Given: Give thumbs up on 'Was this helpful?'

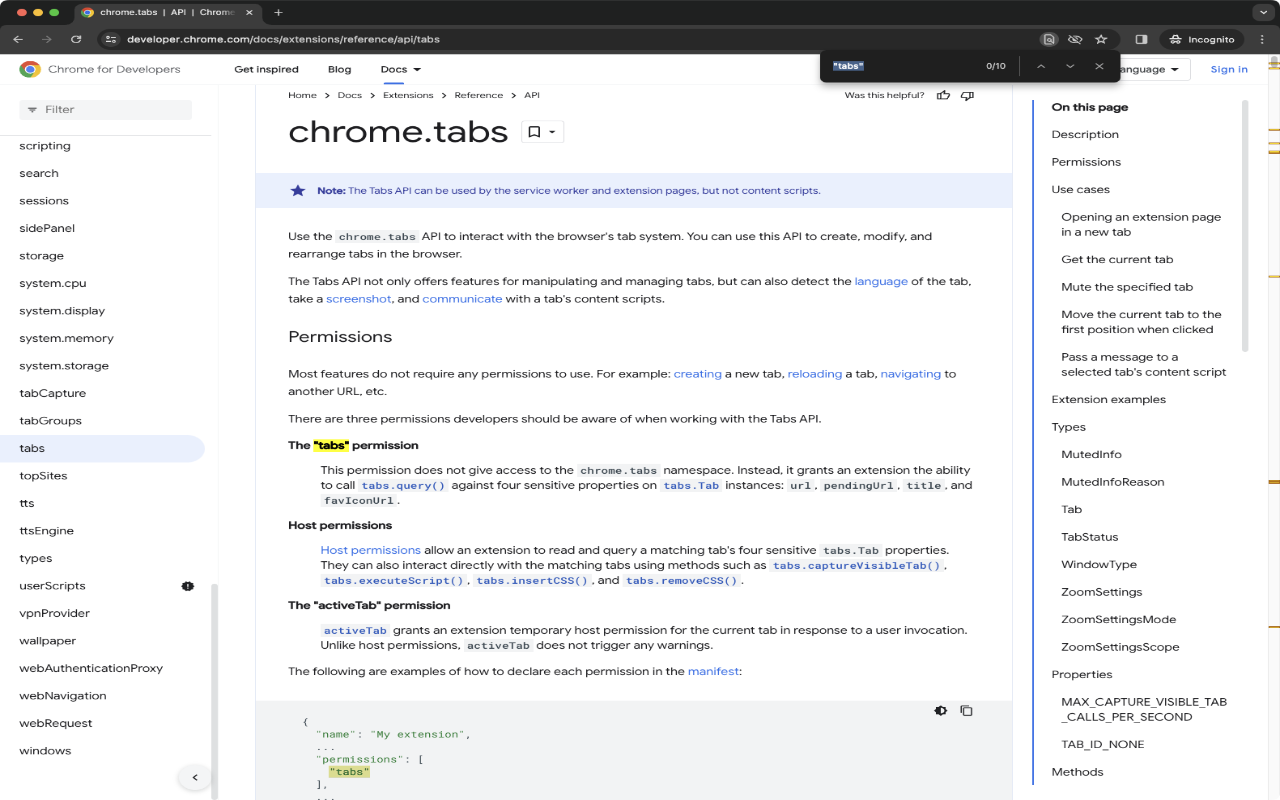Looking at the screenshot, I should tap(943, 95).
